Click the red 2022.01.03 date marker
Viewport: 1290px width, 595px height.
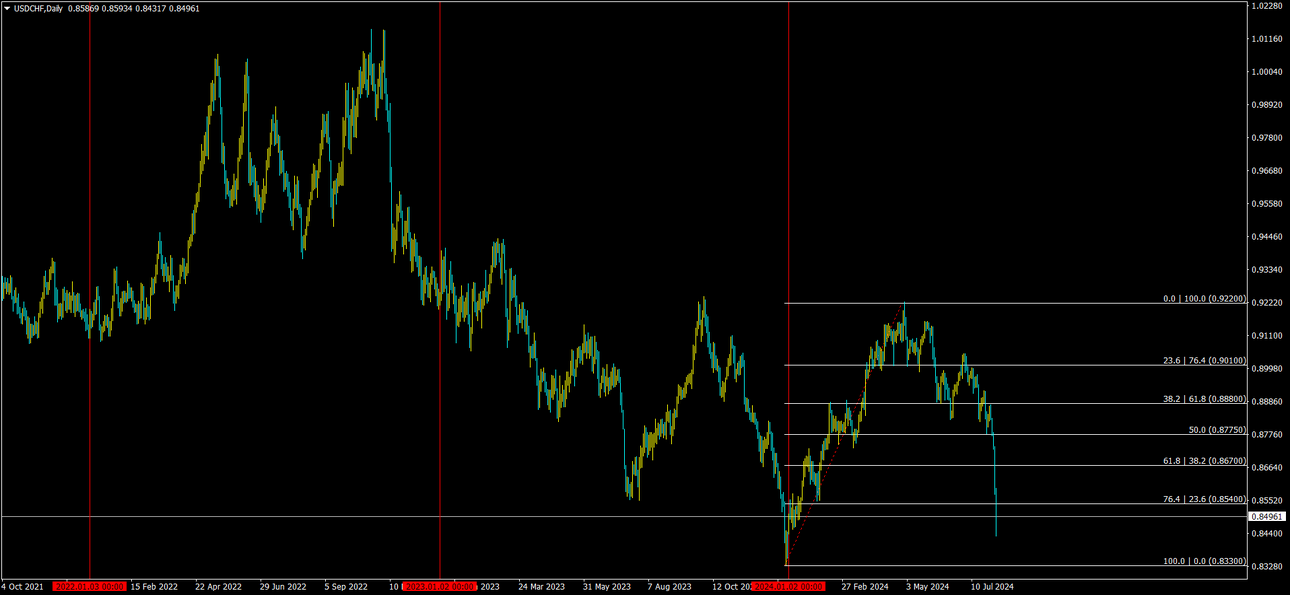click(90, 587)
